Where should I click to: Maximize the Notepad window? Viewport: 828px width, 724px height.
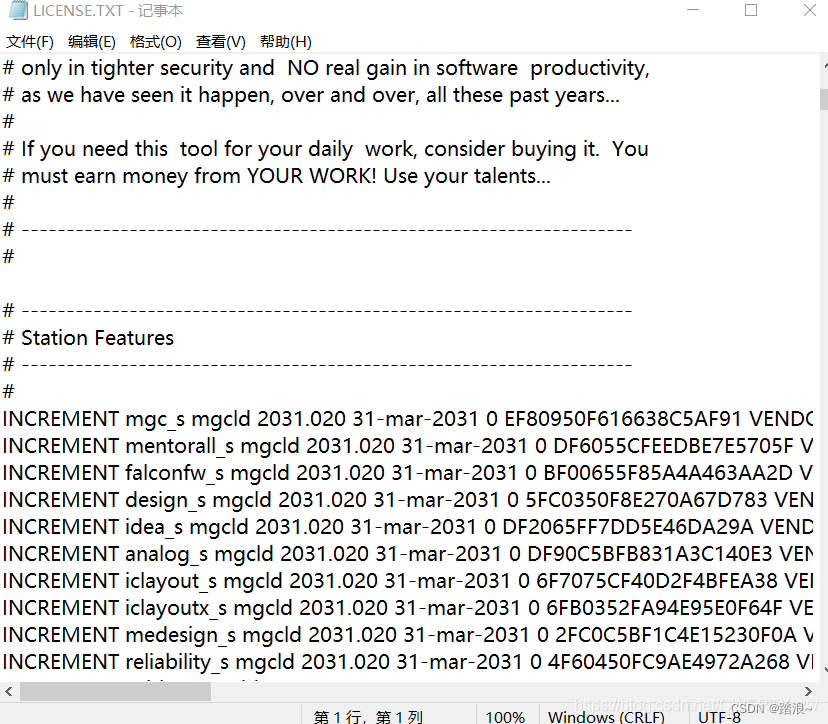tap(751, 10)
